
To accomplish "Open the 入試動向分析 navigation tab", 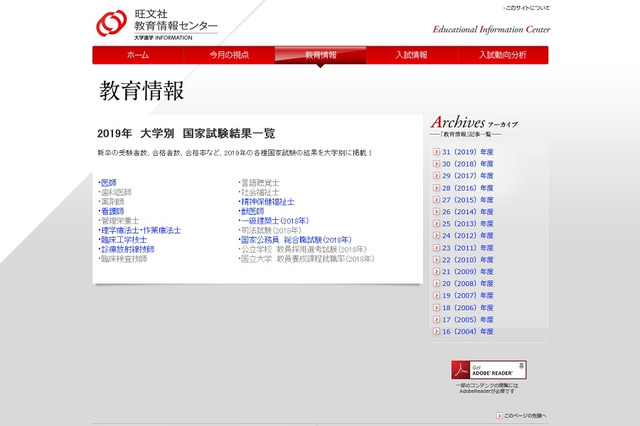I will pyautogui.click(x=502, y=55).
